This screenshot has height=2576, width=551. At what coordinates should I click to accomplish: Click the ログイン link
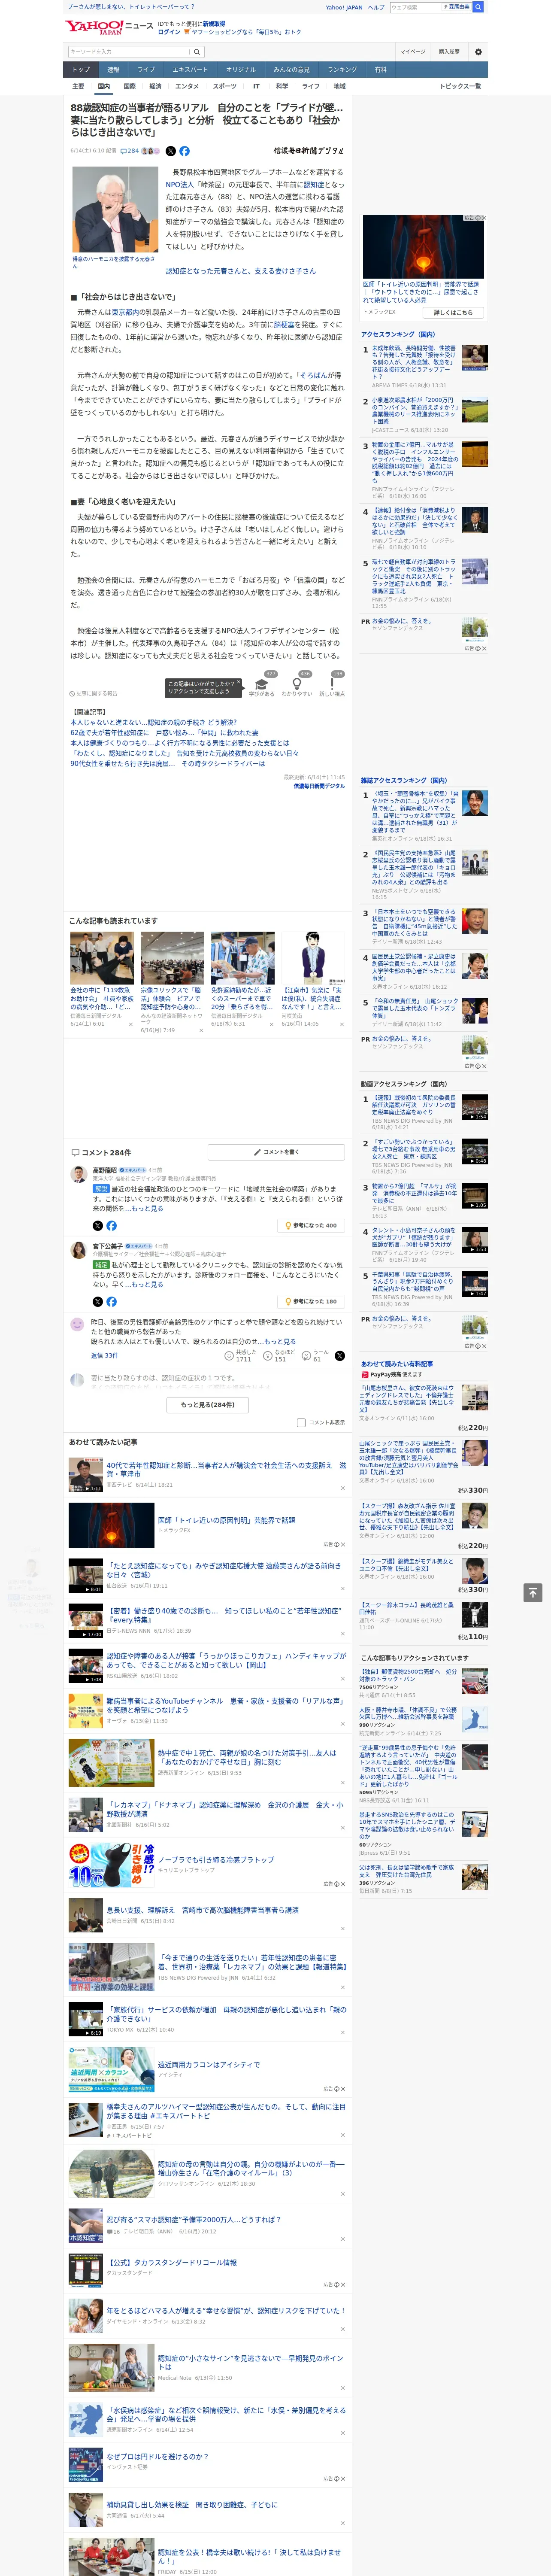pyautogui.click(x=169, y=32)
